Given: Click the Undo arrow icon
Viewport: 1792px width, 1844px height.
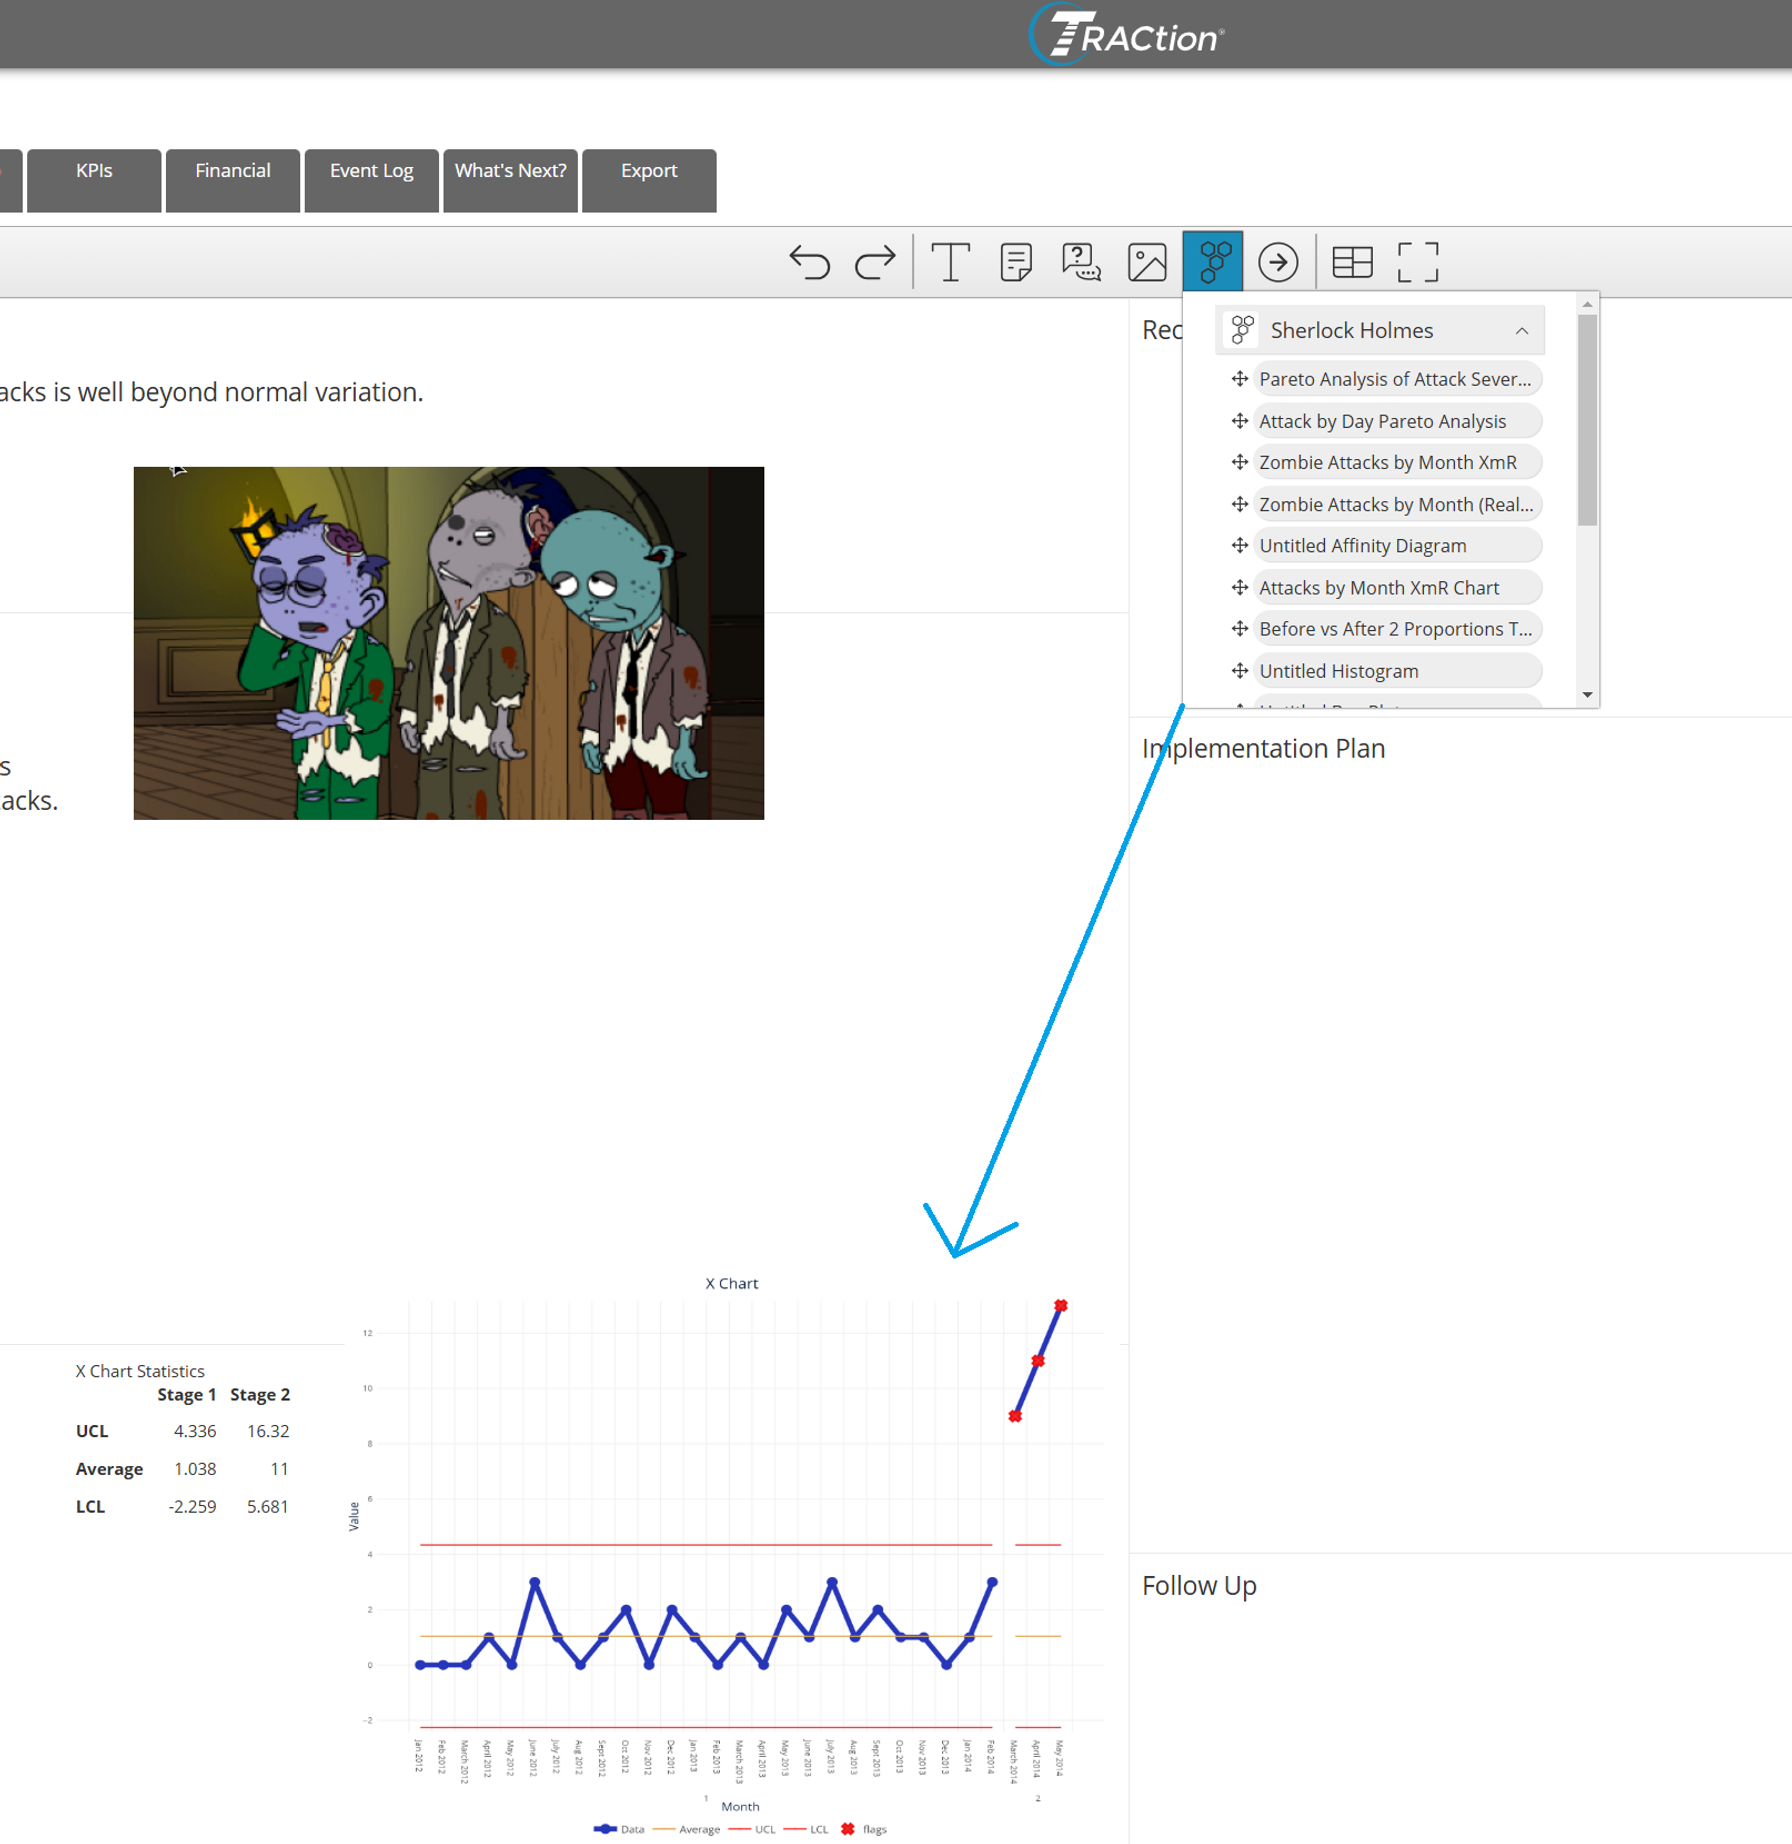Looking at the screenshot, I should 809,262.
